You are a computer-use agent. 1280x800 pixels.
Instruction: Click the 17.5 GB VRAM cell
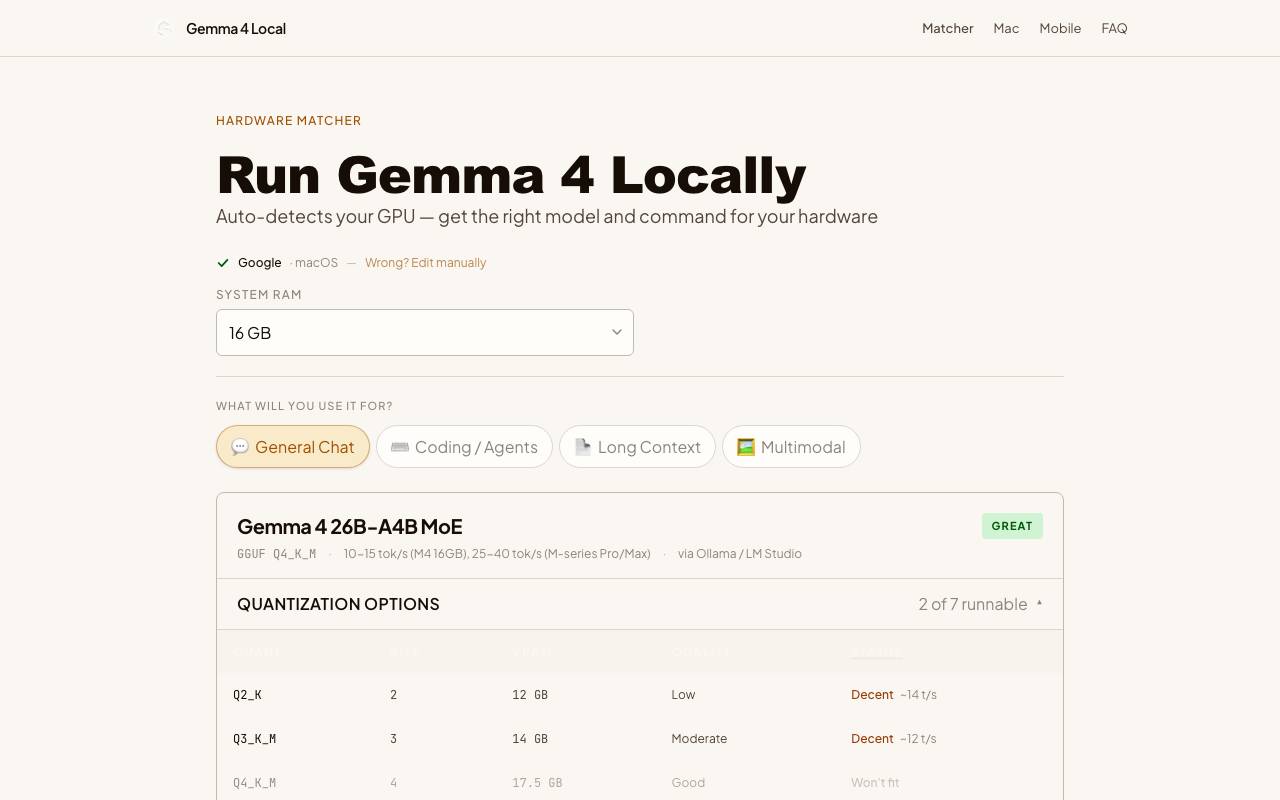537,783
